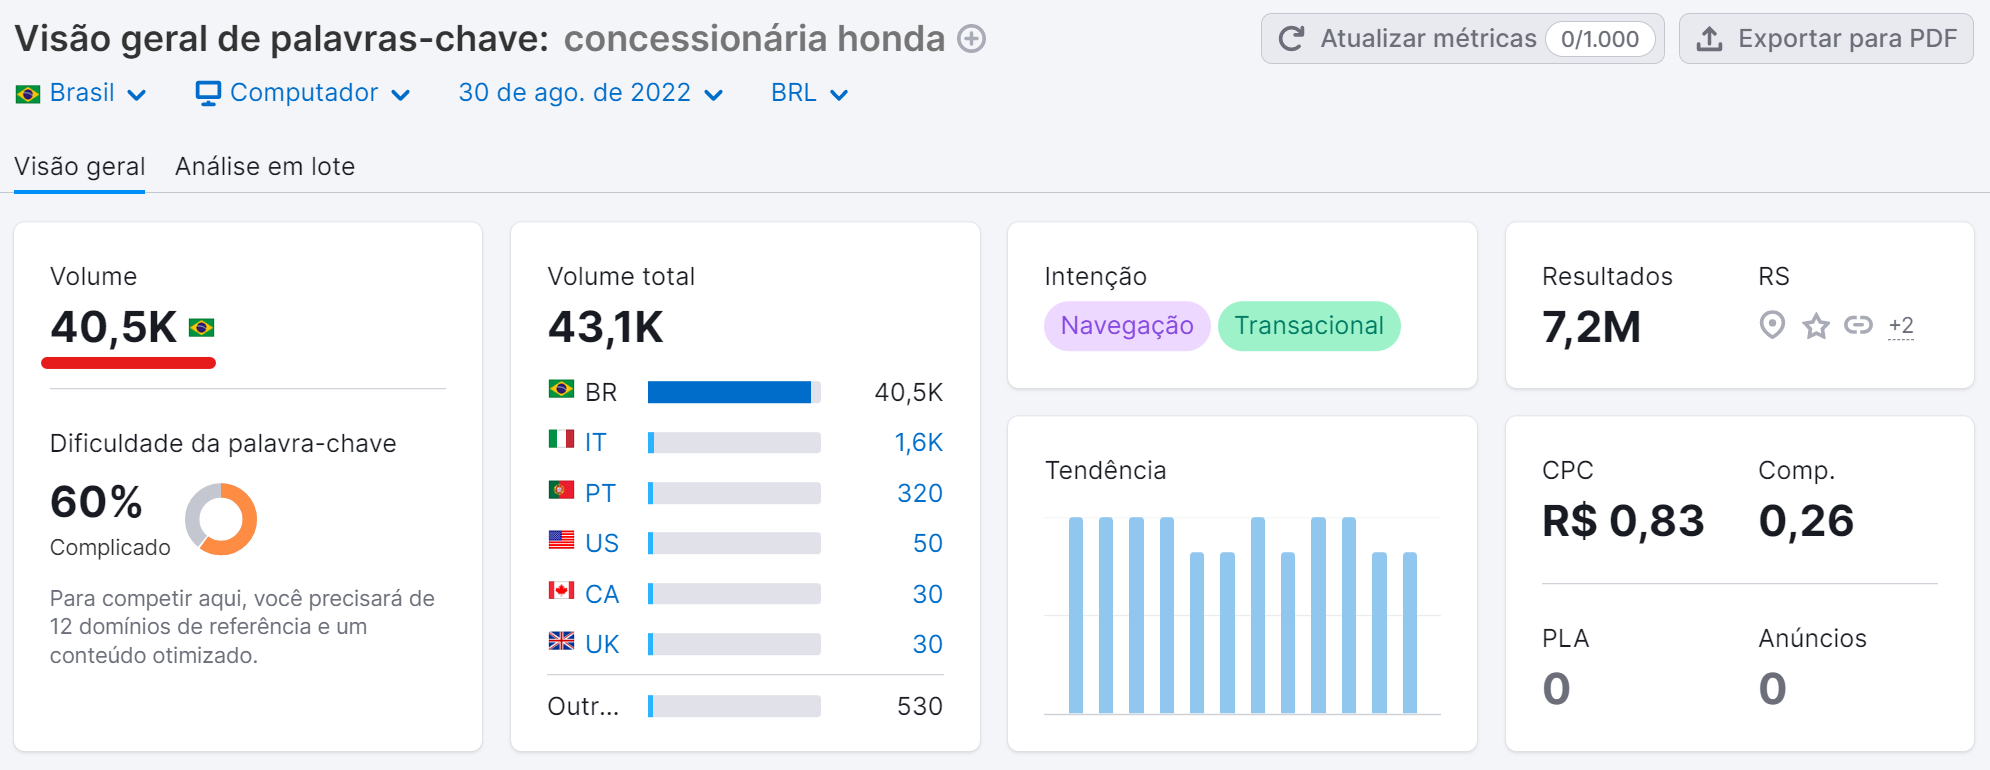
Task: Click the US flag in the Volume total list
Action: (561, 539)
